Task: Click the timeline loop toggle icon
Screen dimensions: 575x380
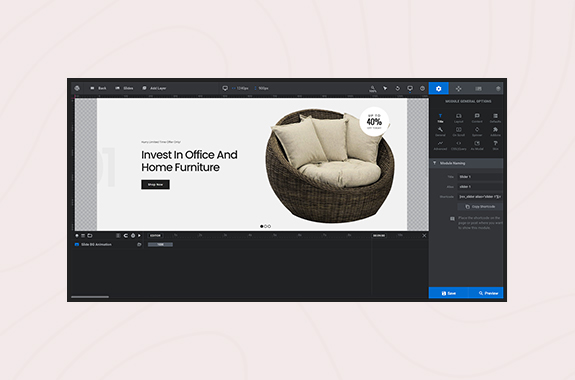Action: [x=125, y=235]
